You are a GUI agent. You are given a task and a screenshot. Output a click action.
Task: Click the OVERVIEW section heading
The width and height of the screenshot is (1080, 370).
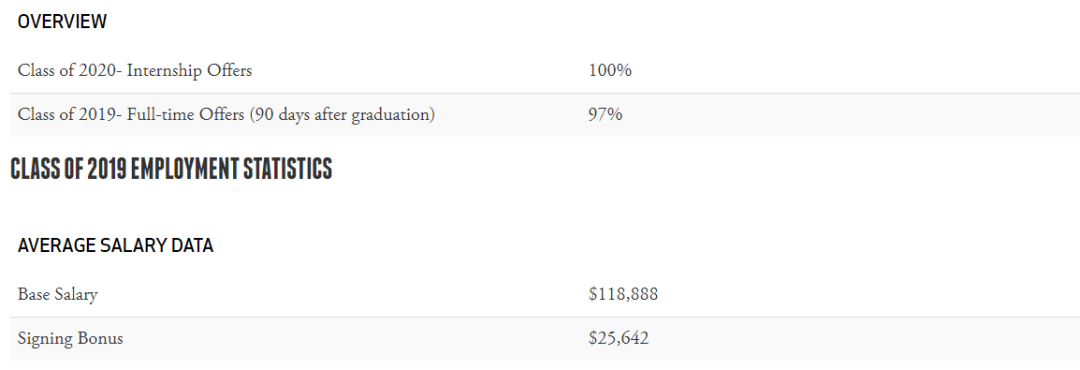(62, 21)
